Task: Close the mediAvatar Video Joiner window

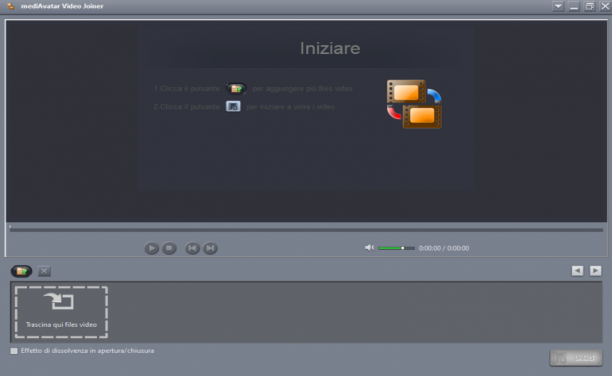Action: 605,6
